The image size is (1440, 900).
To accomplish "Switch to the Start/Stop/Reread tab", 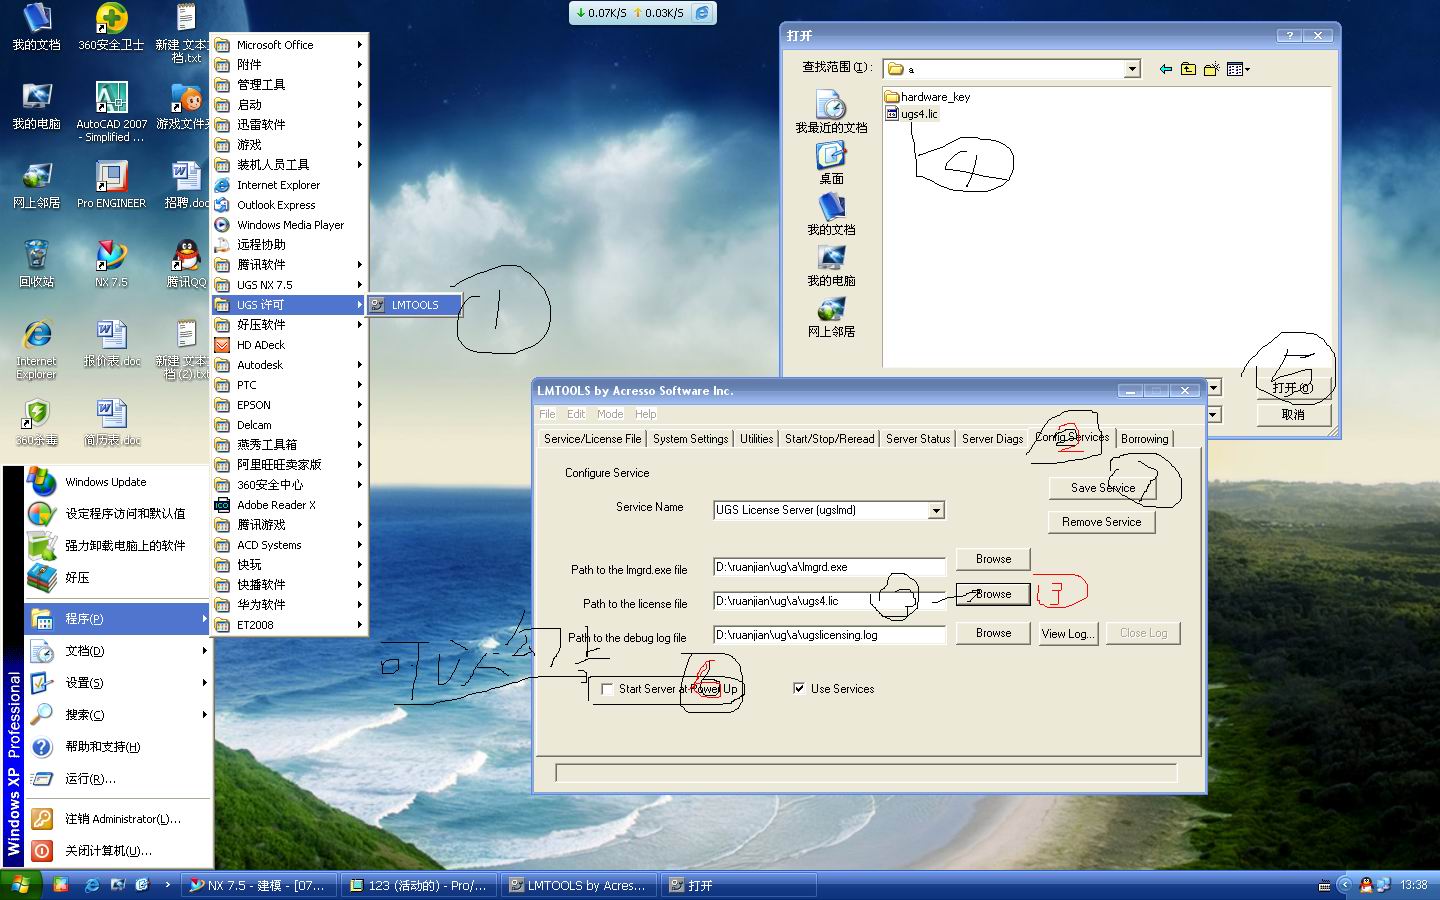I will pyautogui.click(x=829, y=439).
